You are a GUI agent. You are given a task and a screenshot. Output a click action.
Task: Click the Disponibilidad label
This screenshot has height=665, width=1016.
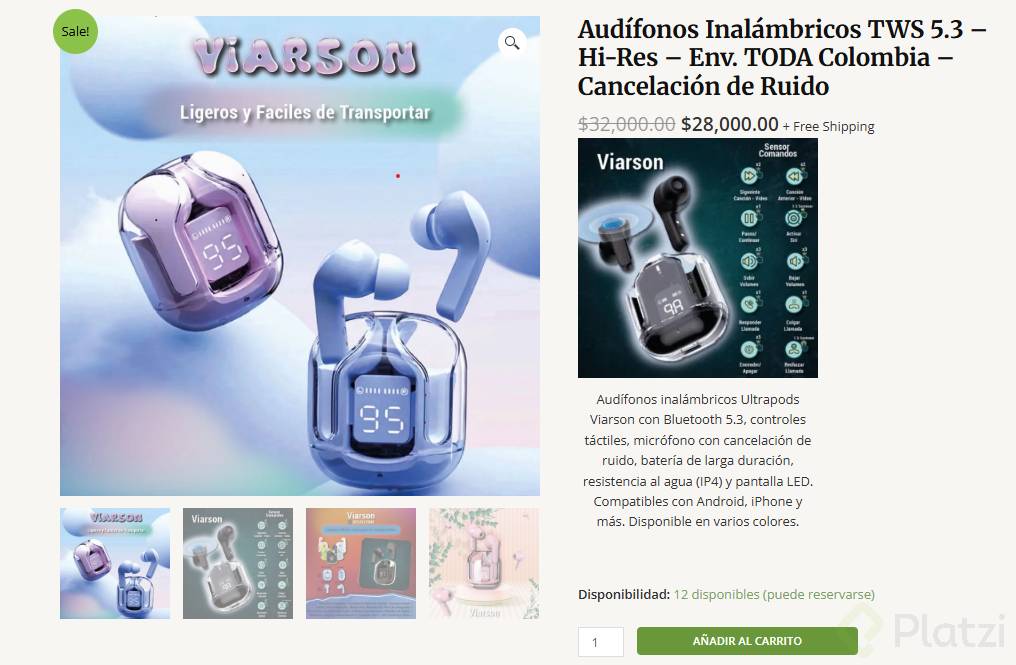pyautogui.click(x=624, y=594)
